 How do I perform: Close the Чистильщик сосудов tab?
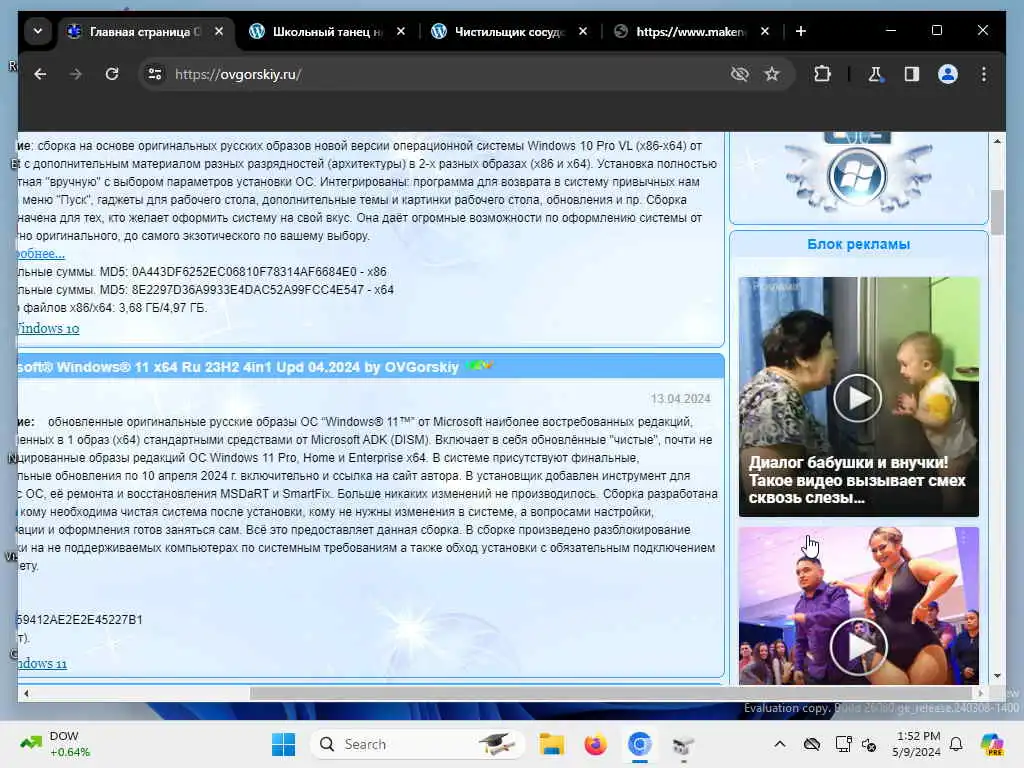pyautogui.click(x=583, y=31)
